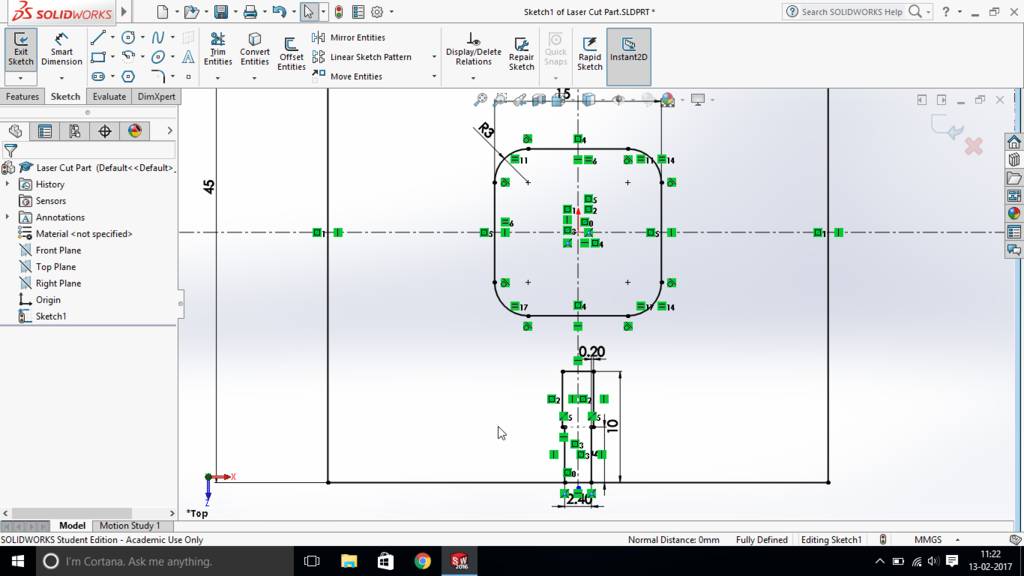Click the Save icon in title toolbar

point(221,12)
